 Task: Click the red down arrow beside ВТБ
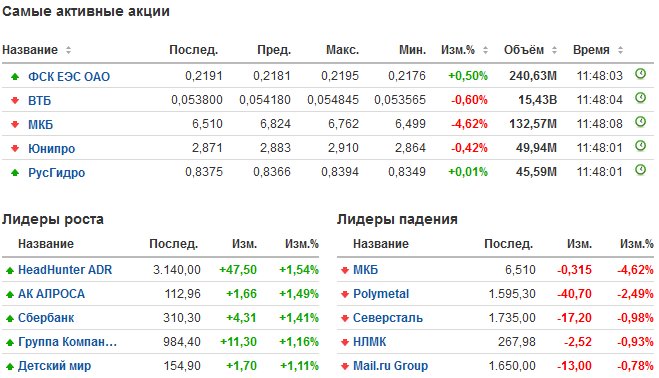[15, 100]
